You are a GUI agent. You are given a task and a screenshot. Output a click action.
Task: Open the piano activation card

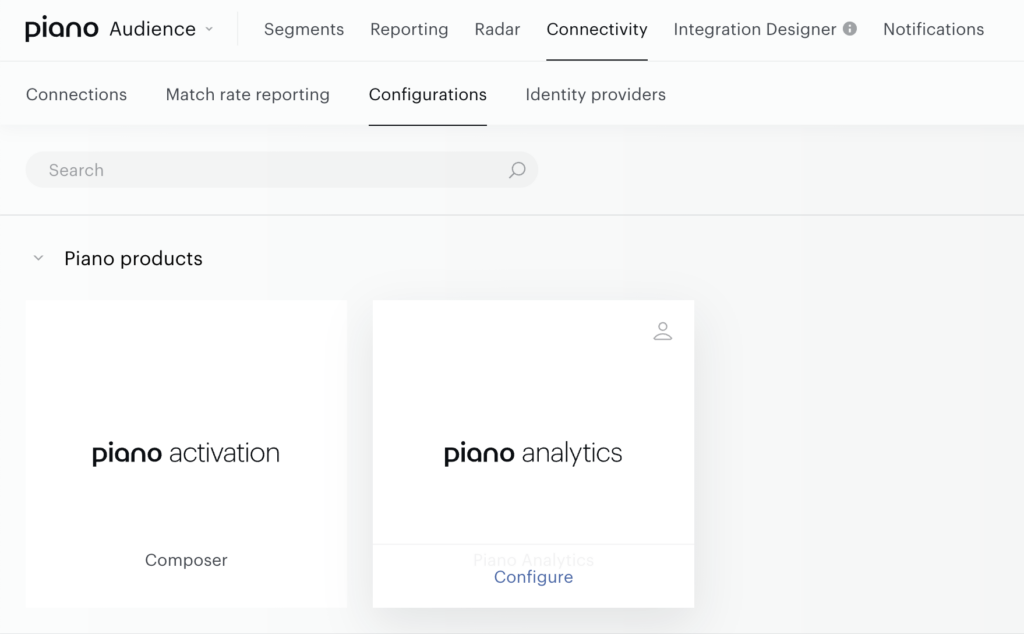186,453
